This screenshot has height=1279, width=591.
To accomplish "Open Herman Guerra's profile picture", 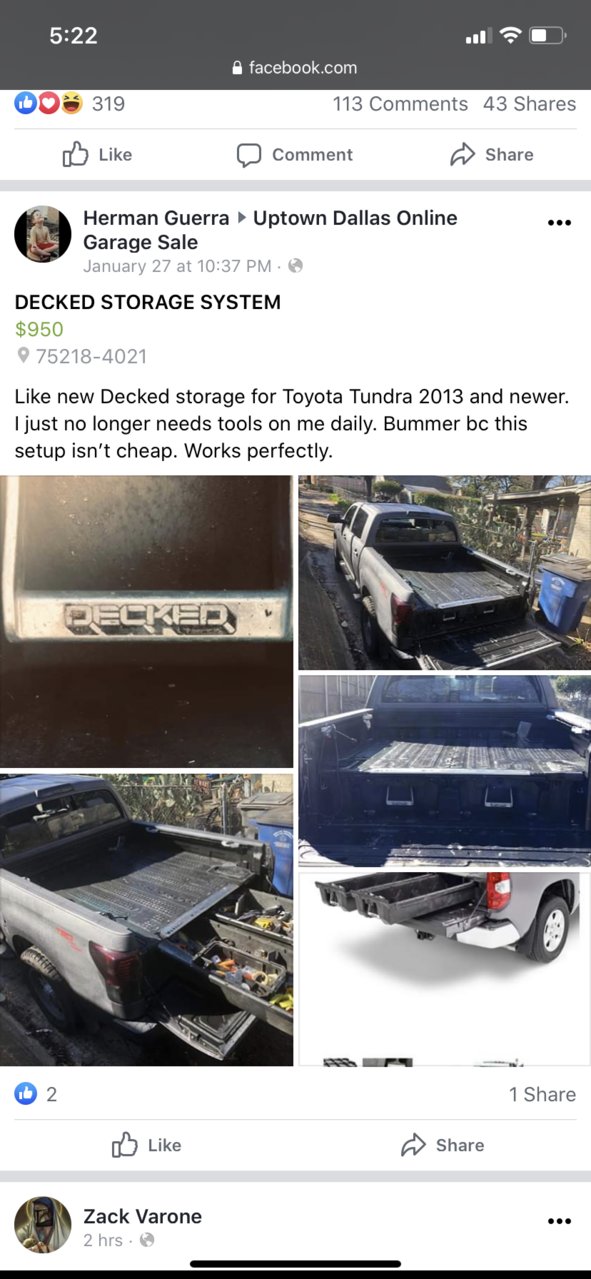I will (x=43, y=234).
